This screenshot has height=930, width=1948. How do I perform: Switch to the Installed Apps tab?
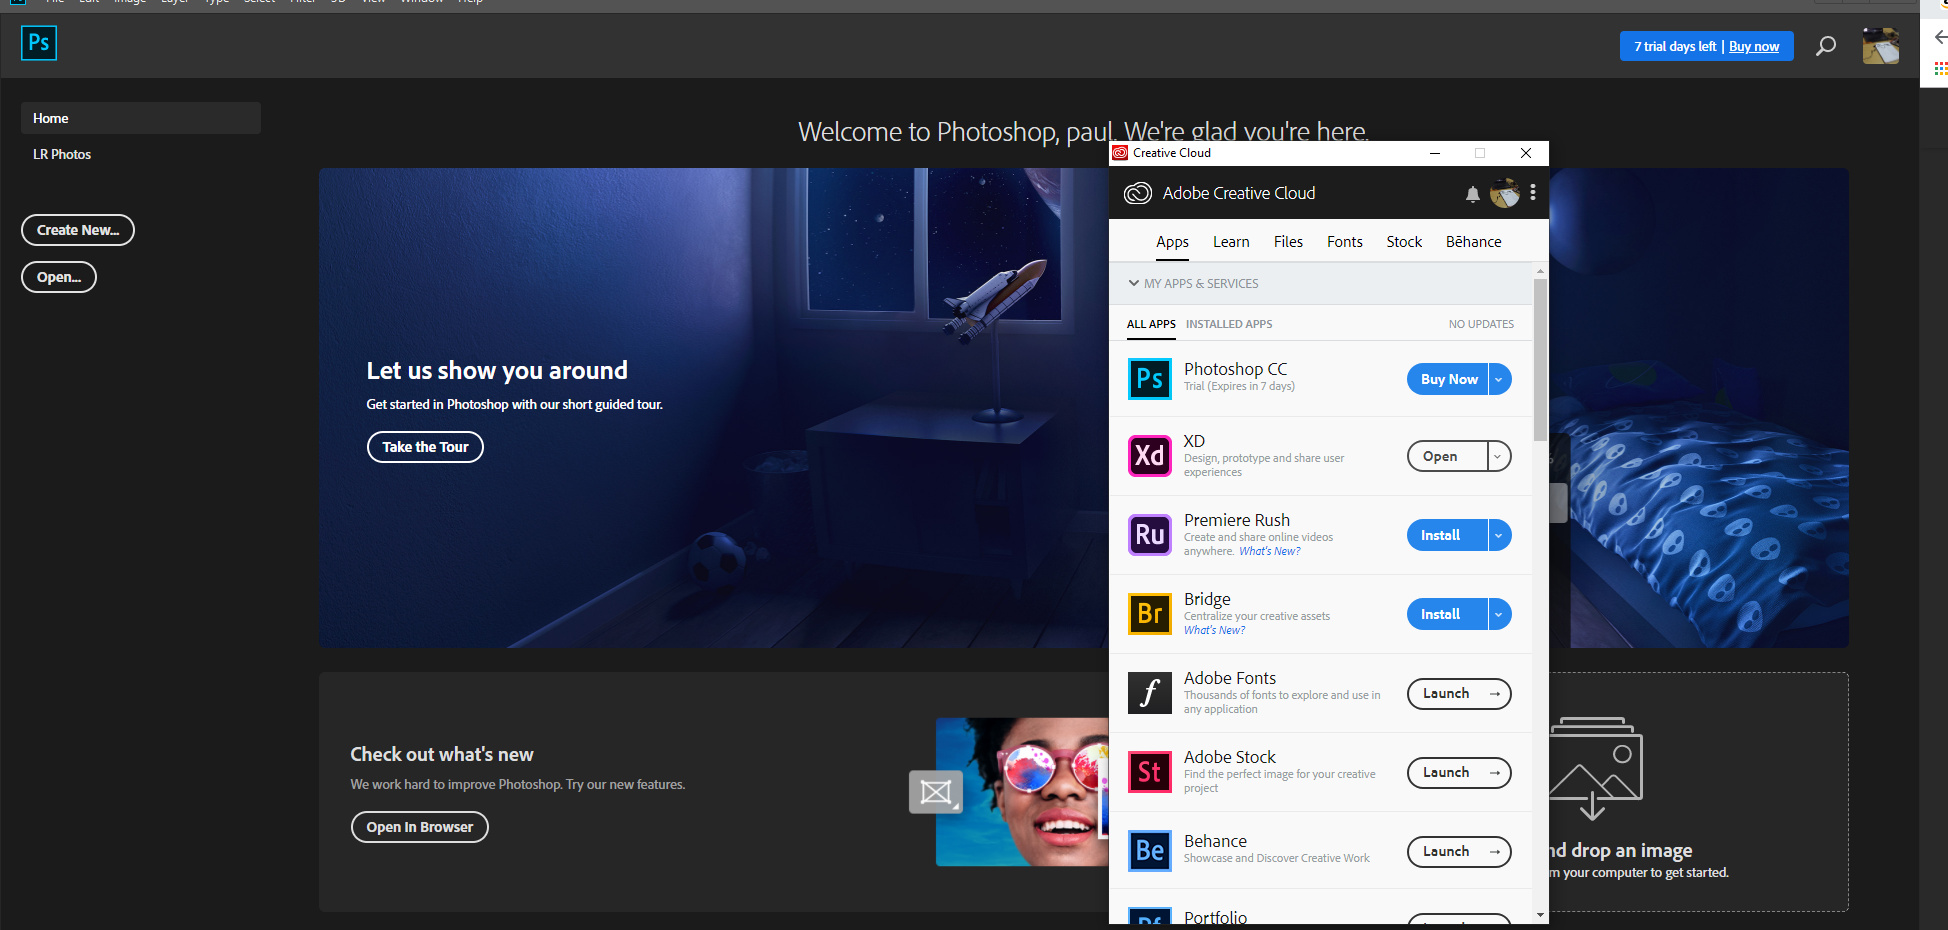pos(1228,324)
